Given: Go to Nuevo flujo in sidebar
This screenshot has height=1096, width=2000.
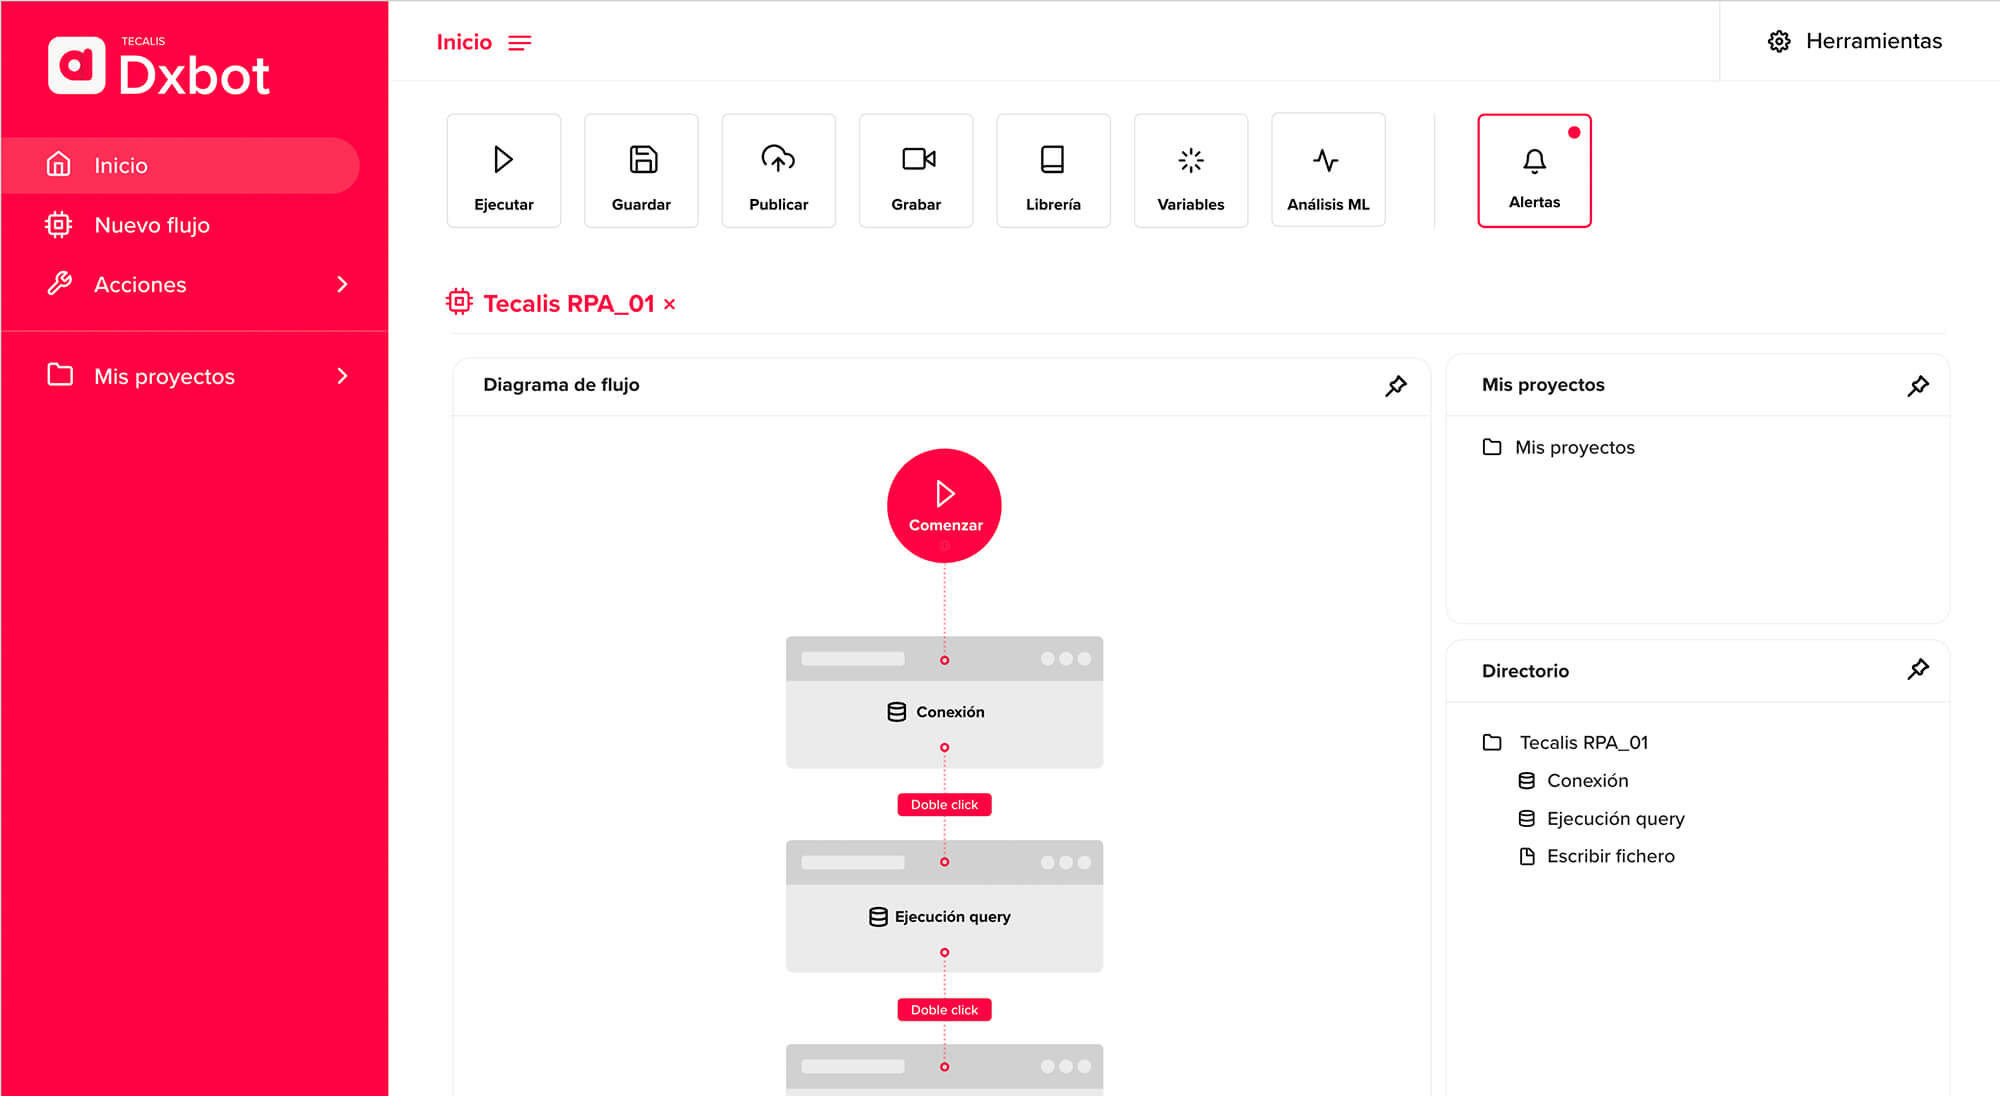Looking at the screenshot, I should coord(152,225).
